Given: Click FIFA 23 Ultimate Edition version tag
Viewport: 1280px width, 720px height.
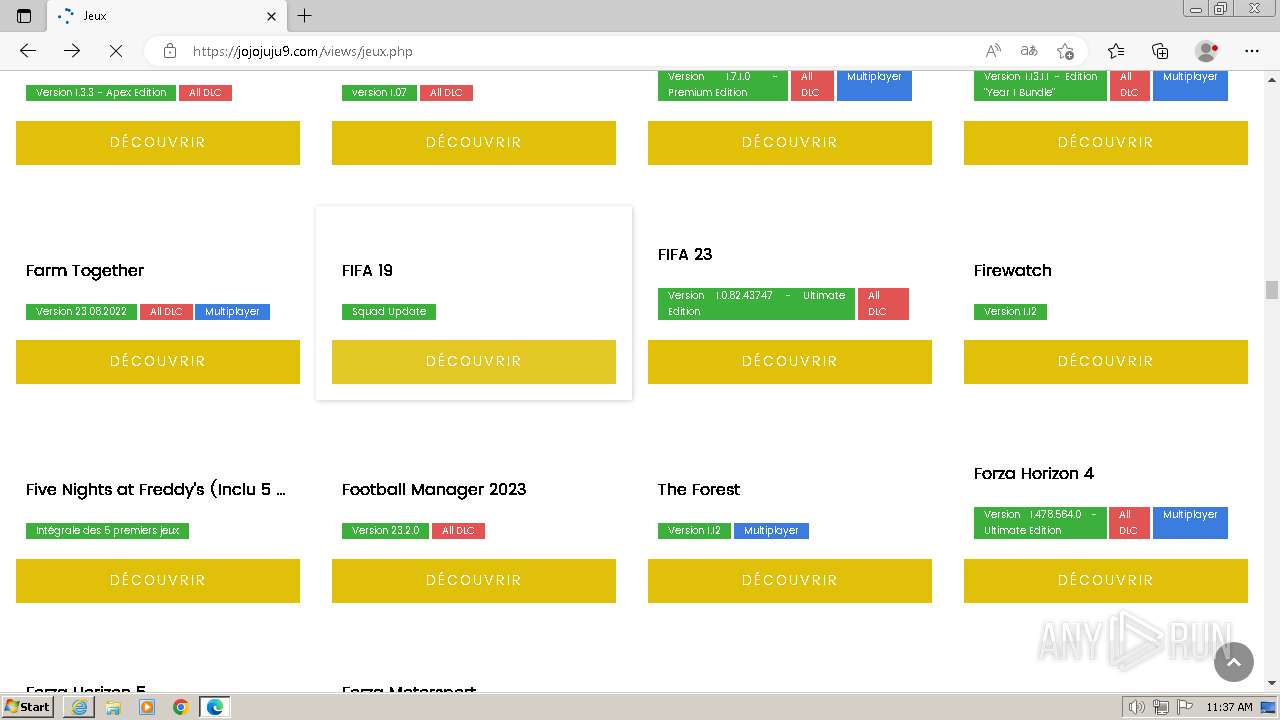Looking at the screenshot, I should pyautogui.click(x=756, y=304).
